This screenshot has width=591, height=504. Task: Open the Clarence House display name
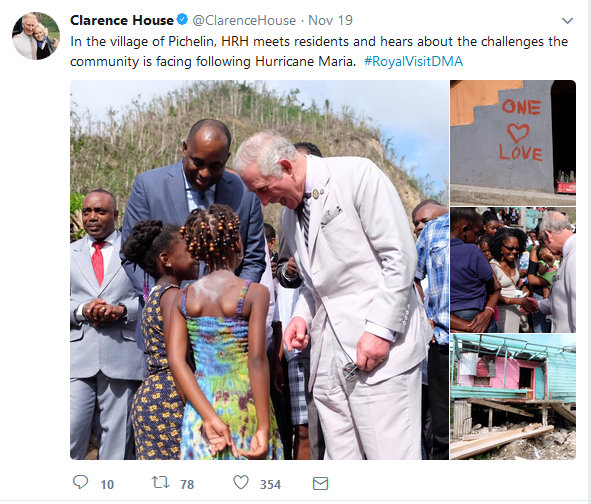[x=122, y=20]
